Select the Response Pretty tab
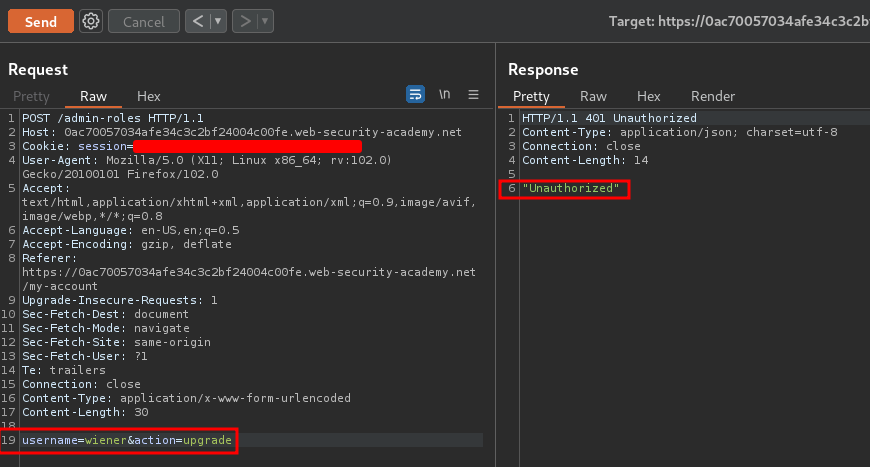870x467 pixels. pyautogui.click(x=531, y=96)
